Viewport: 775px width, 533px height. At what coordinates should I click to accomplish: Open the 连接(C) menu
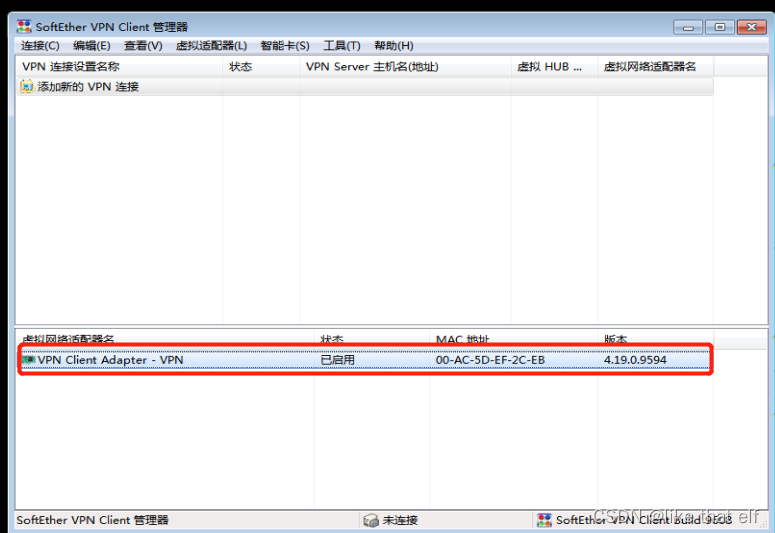coord(40,45)
